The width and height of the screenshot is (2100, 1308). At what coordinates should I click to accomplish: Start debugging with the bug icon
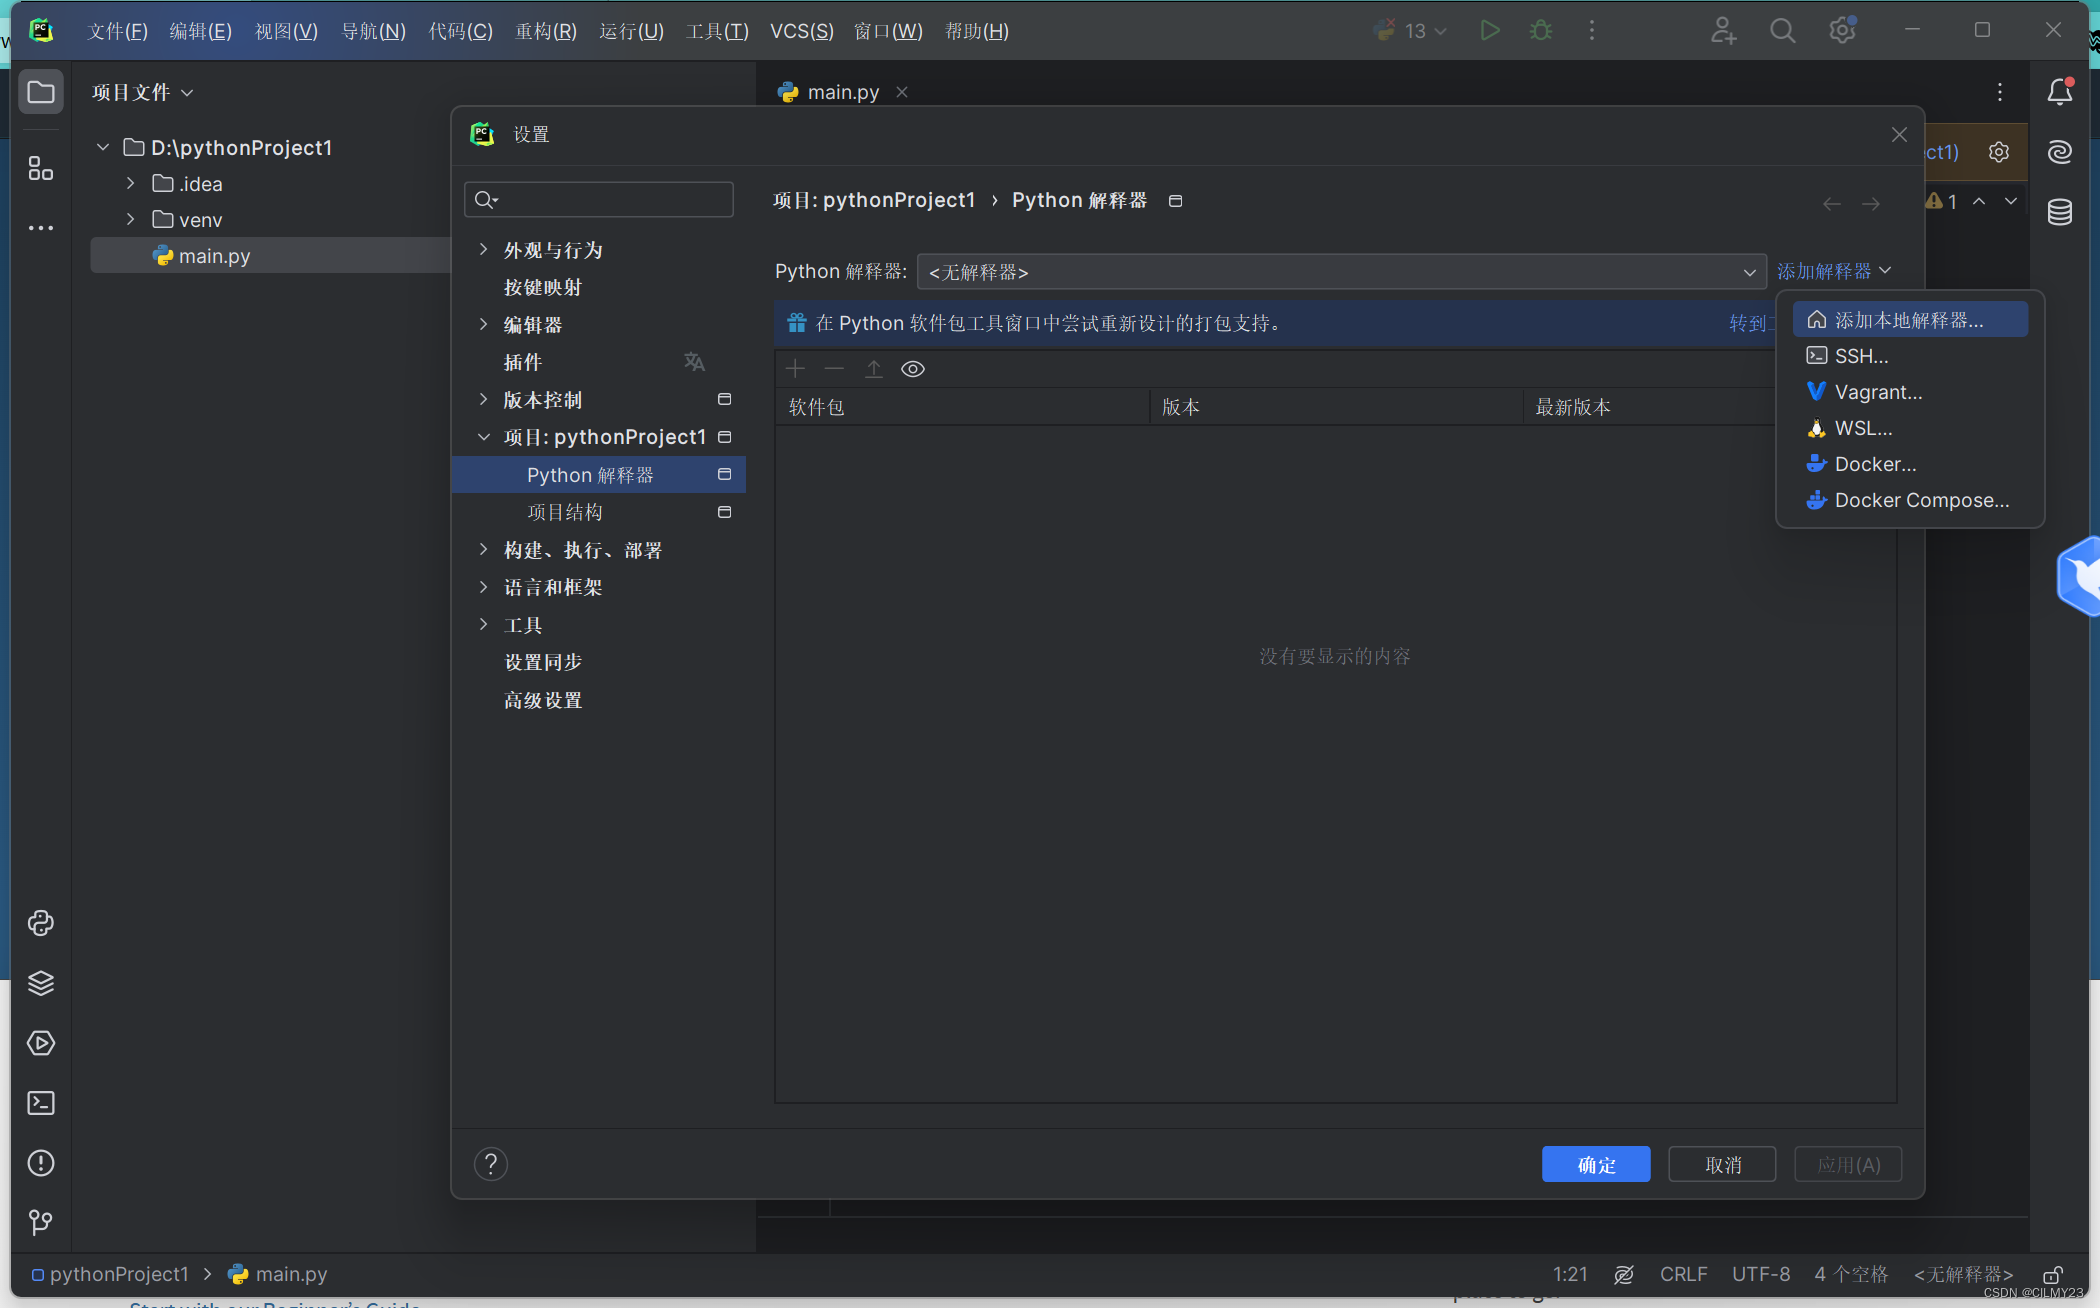point(1541,31)
